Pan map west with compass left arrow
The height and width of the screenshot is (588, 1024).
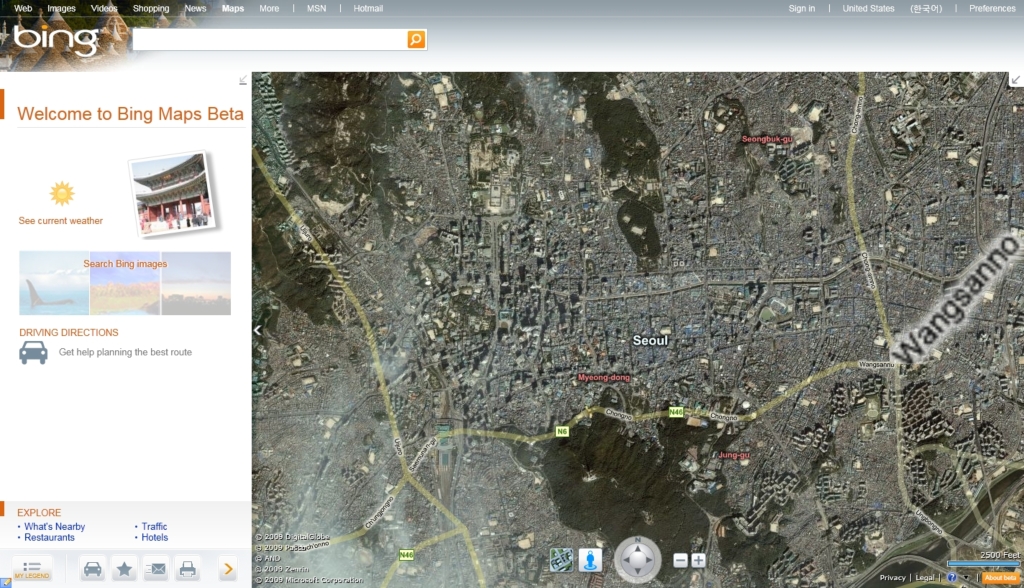(x=626, y=560)
